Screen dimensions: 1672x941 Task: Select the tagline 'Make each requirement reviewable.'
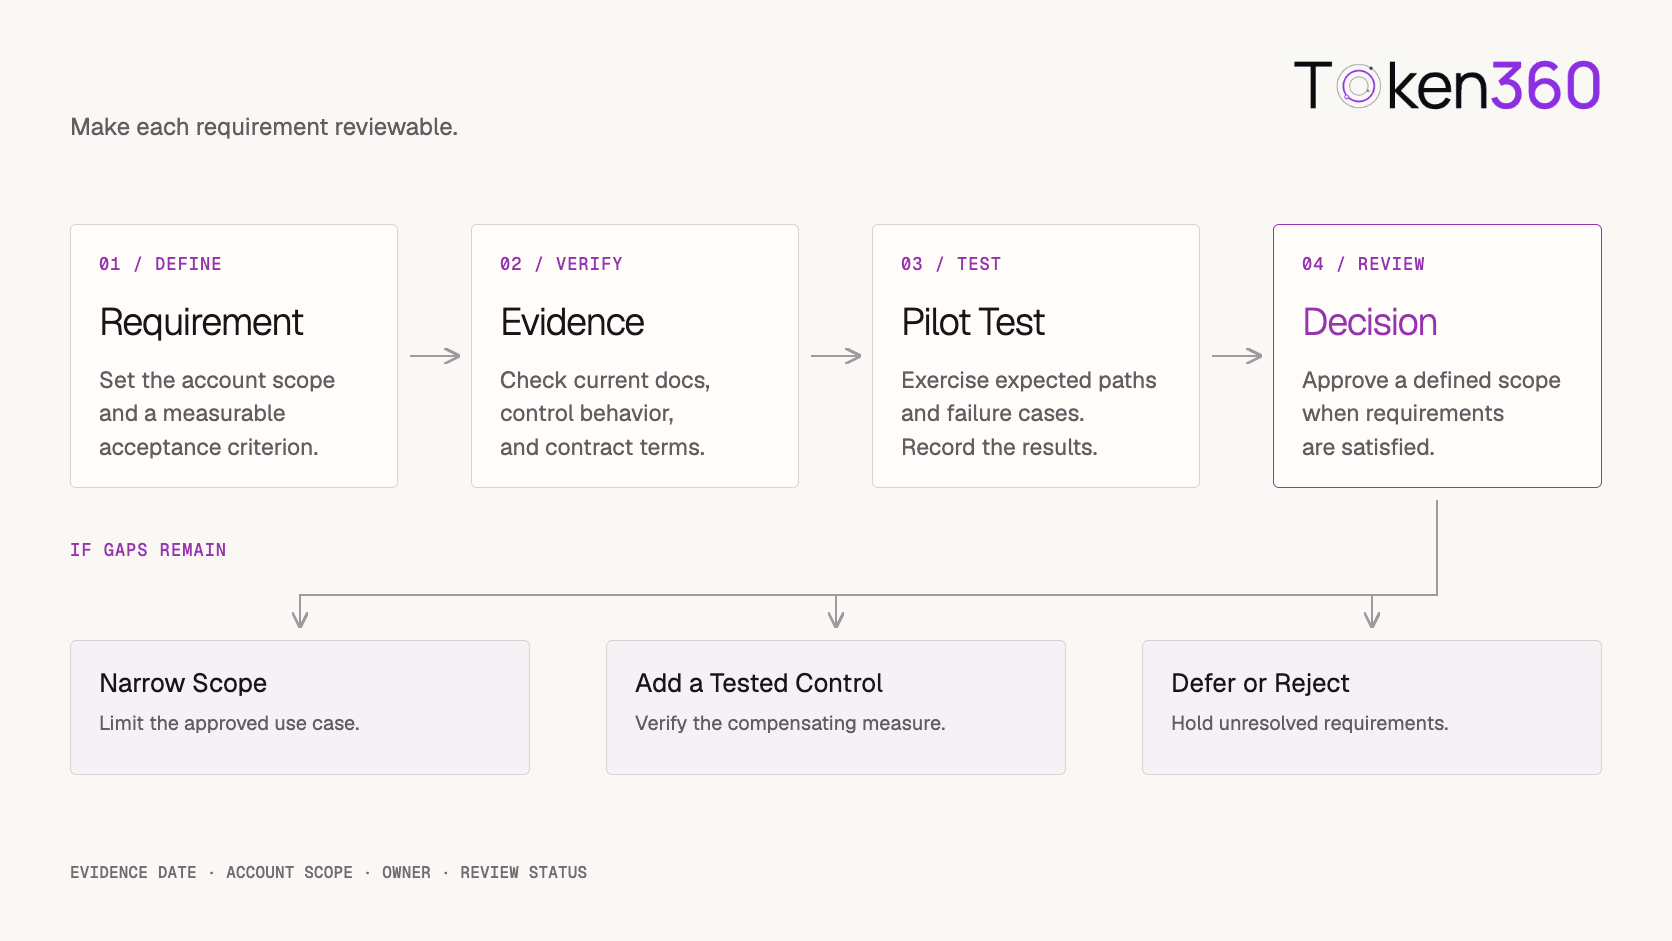[264, 127]
